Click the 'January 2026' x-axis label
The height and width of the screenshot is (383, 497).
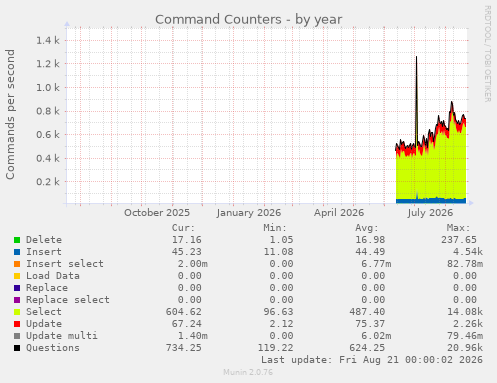click(x=249, y=213)
